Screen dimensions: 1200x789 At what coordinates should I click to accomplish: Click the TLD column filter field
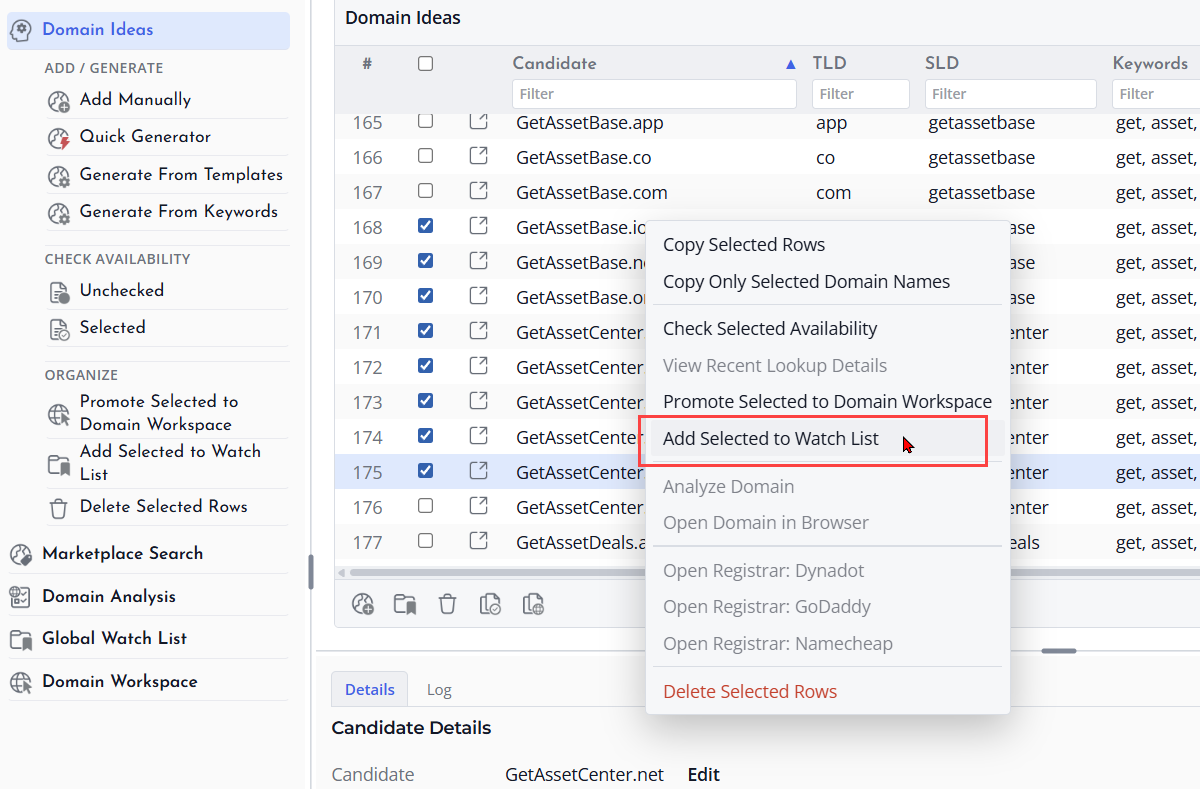click(861, 94)
